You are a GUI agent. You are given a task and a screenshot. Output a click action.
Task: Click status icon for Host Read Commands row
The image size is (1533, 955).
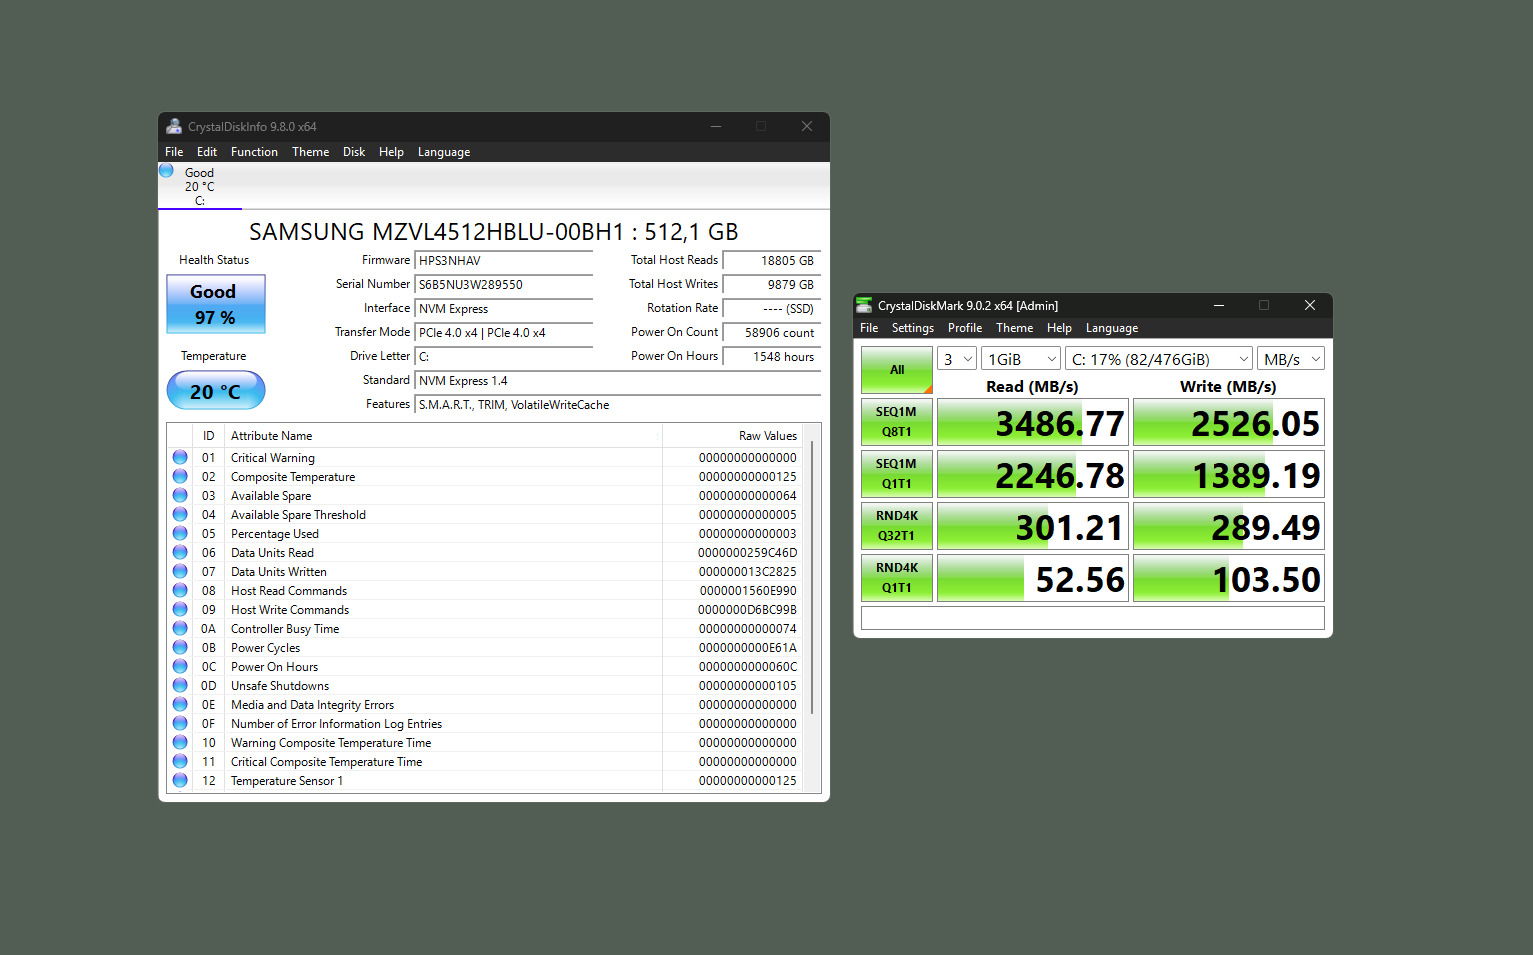pos(180,590)
